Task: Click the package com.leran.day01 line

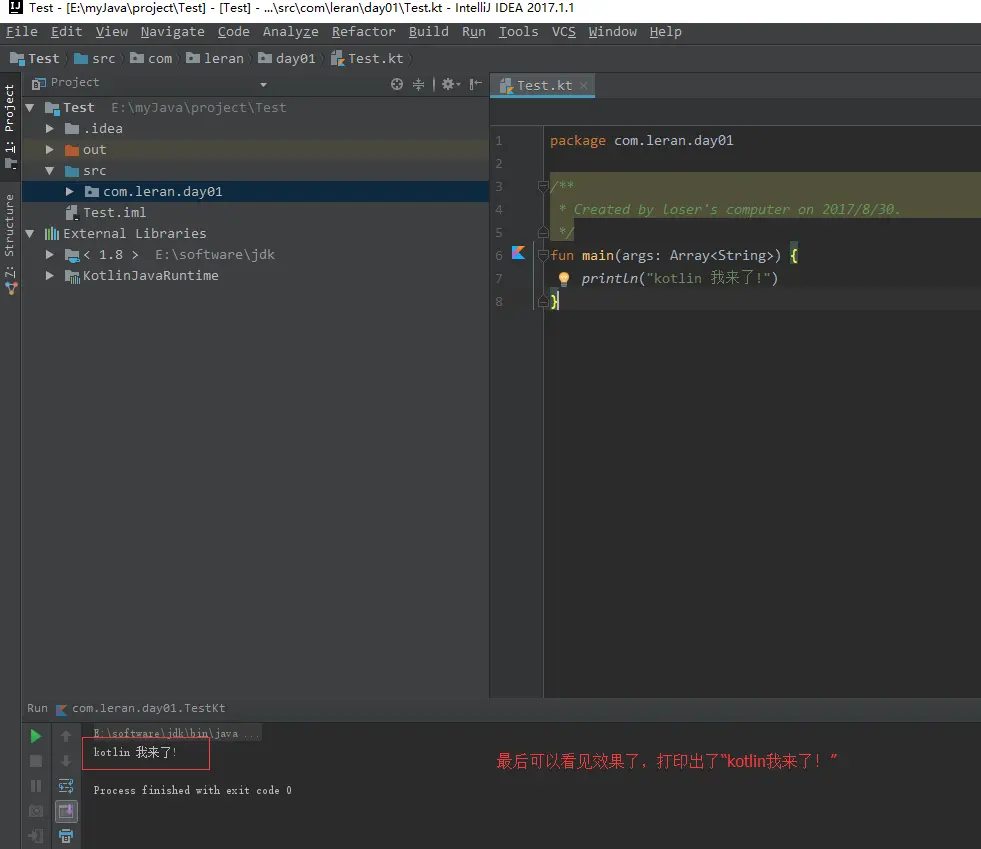Action: click(641, 140)
